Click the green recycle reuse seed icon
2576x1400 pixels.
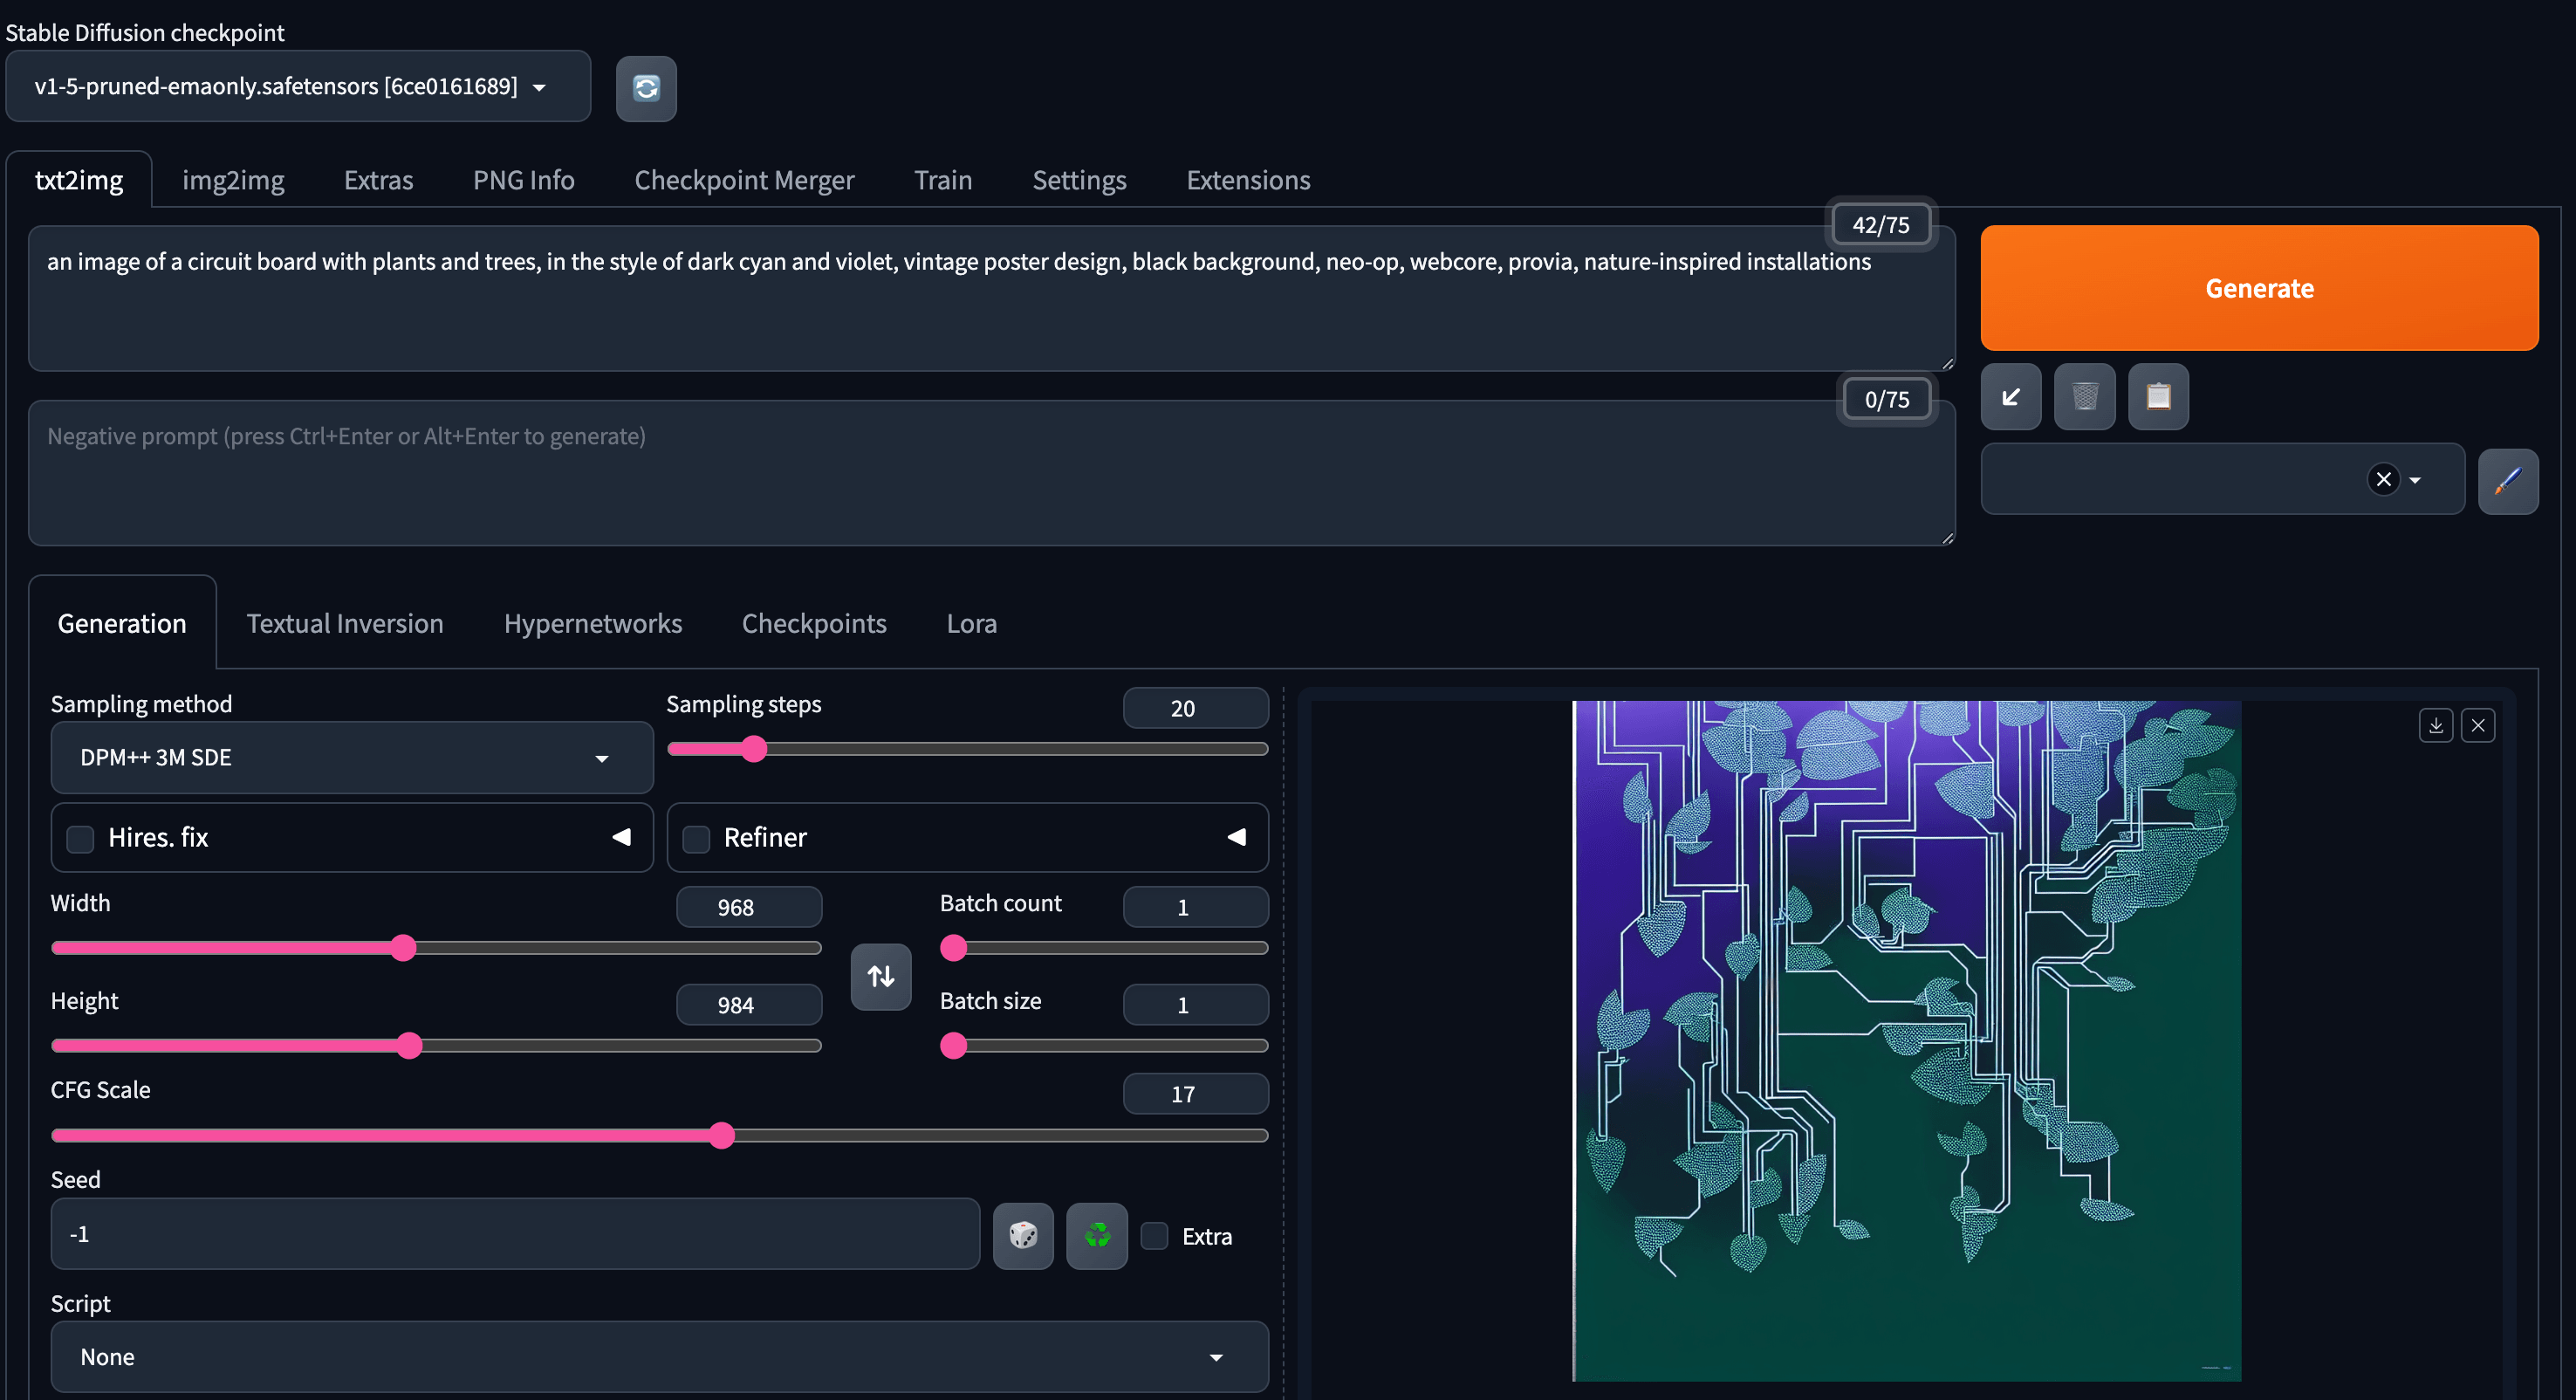tap(1096, 1236)
